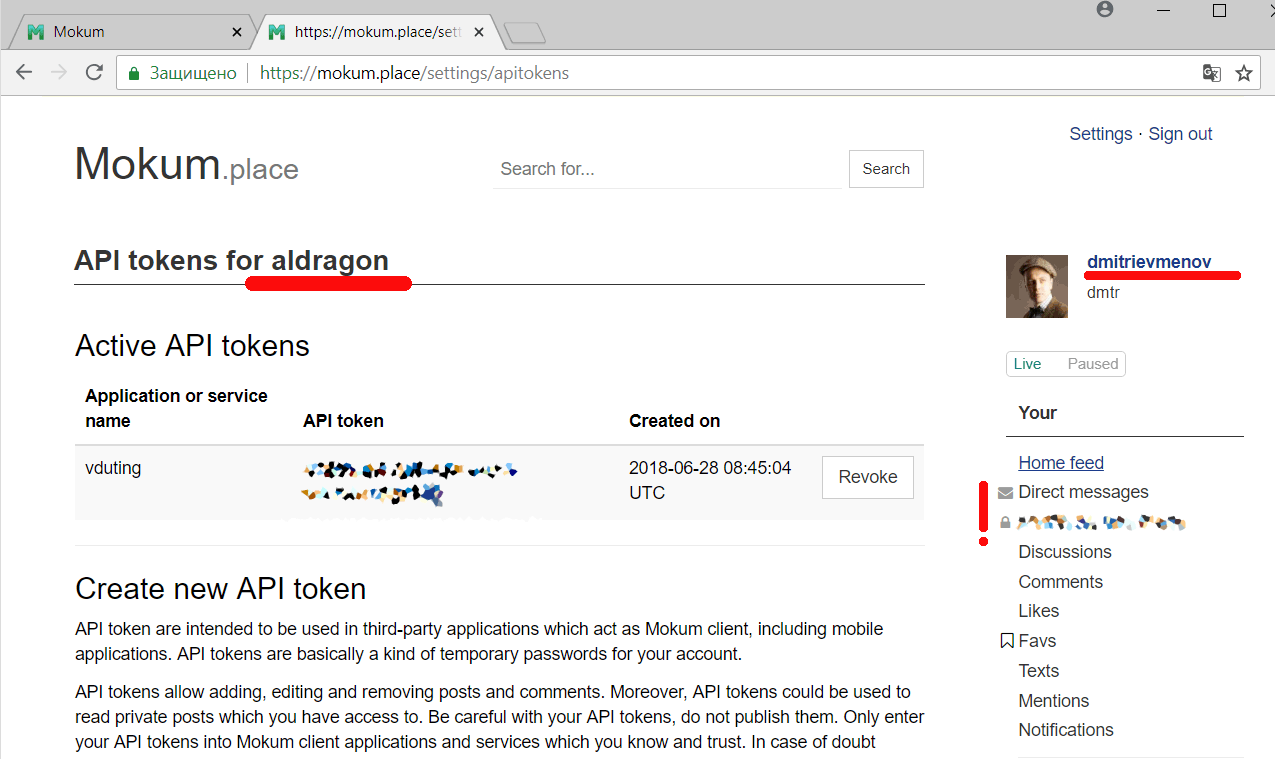Open the Mokum.place logo homepage link
Viewport: 1275px width, 759px height.
coord(186,164)
